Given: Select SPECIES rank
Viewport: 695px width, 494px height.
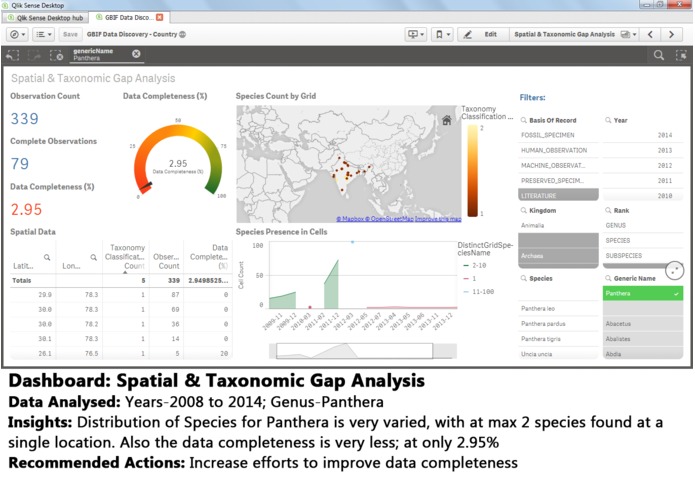Looking at the screenshot, I should [643, 241].
